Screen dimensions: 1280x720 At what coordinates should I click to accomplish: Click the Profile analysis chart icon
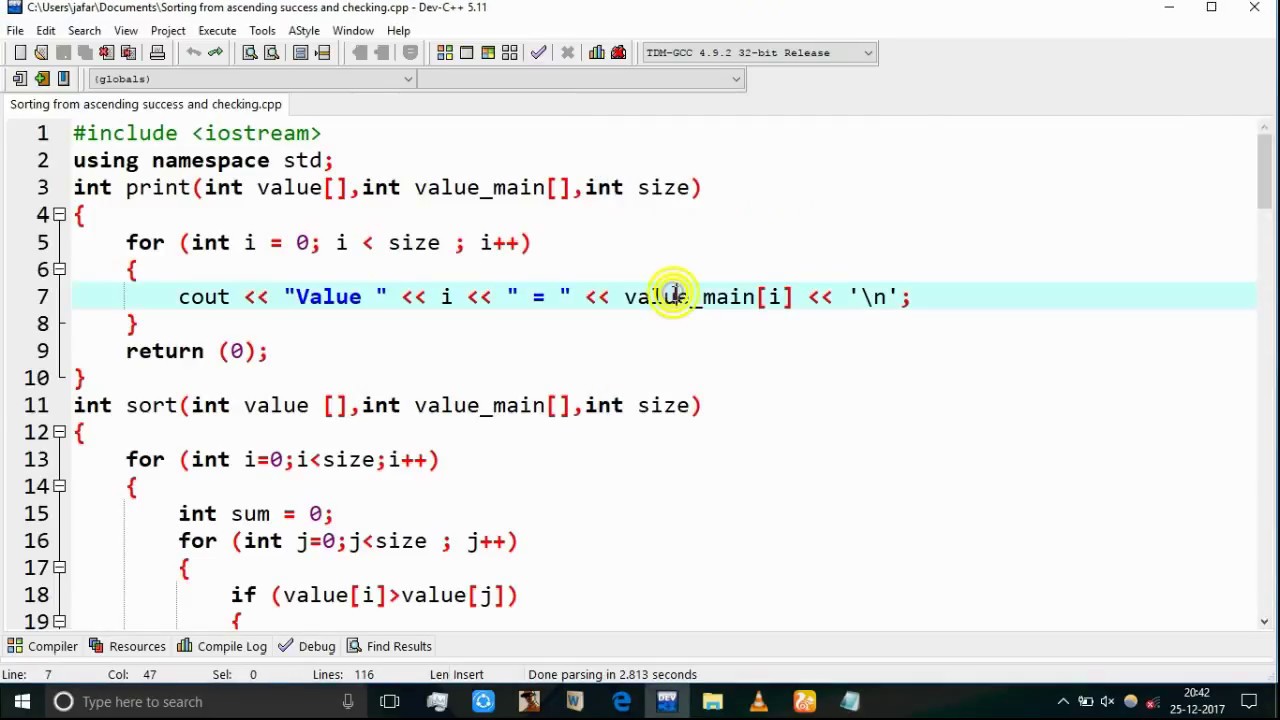tap(597, 53)
